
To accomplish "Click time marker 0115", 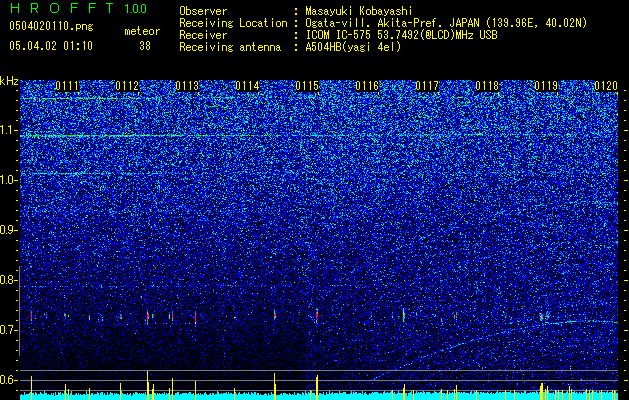I will coord(307,86).
